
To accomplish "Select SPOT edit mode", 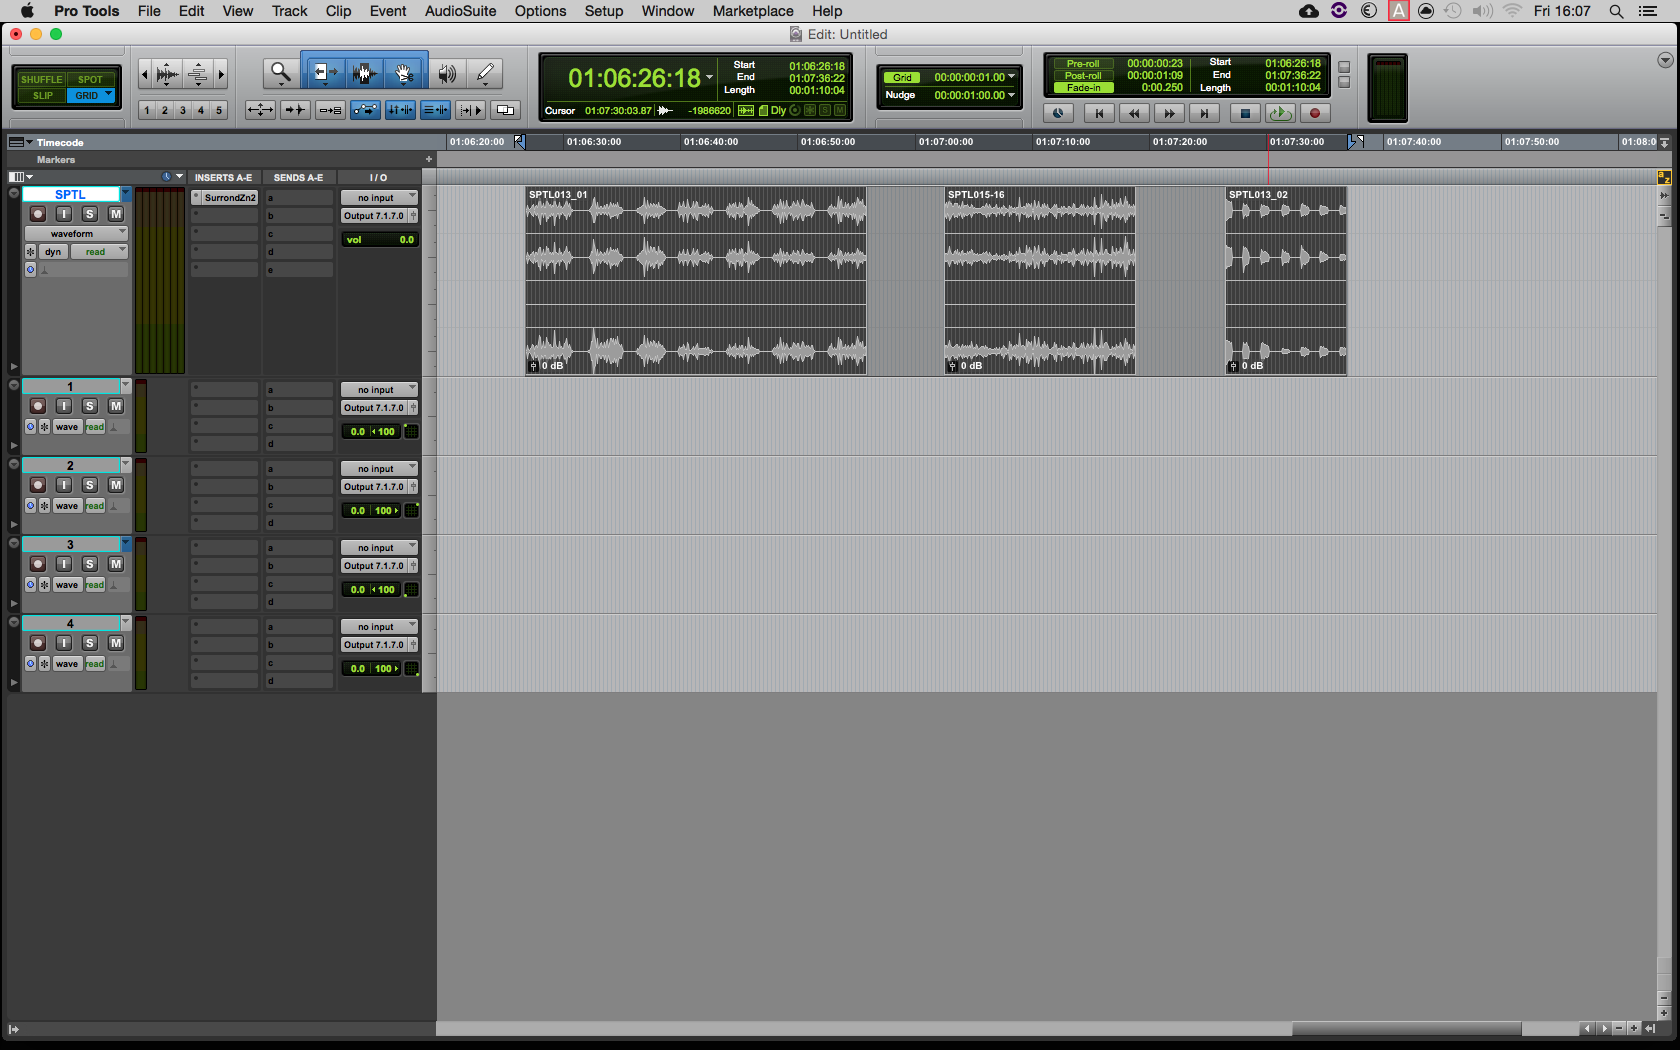I will (x=90, y=79).
